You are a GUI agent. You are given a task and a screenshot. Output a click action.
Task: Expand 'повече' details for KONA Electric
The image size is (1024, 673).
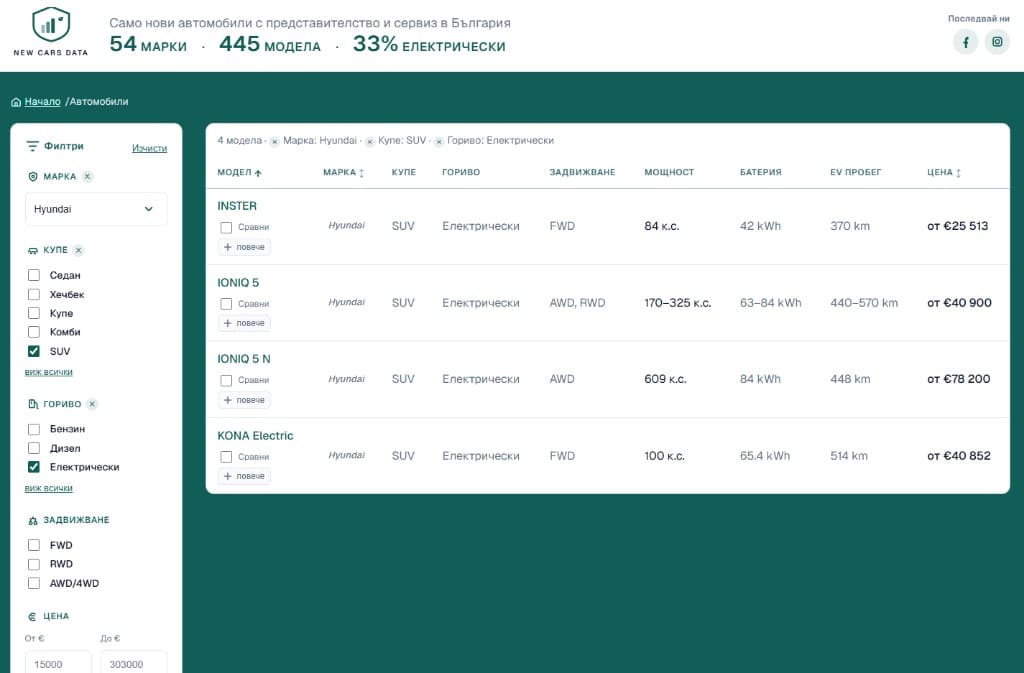tap(244, 477)
